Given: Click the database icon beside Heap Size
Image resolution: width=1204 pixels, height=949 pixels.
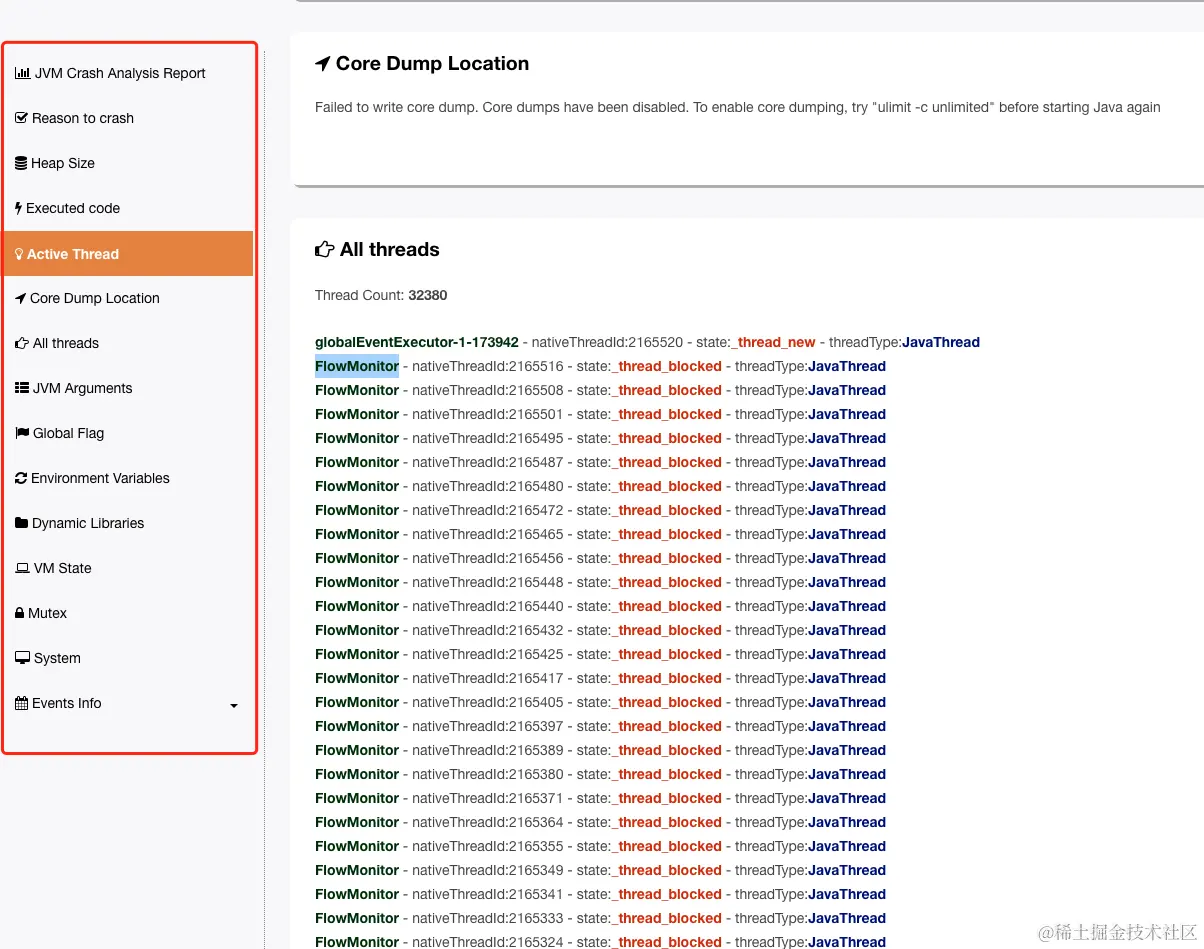Looking at the screenshot, I should 21,163.
